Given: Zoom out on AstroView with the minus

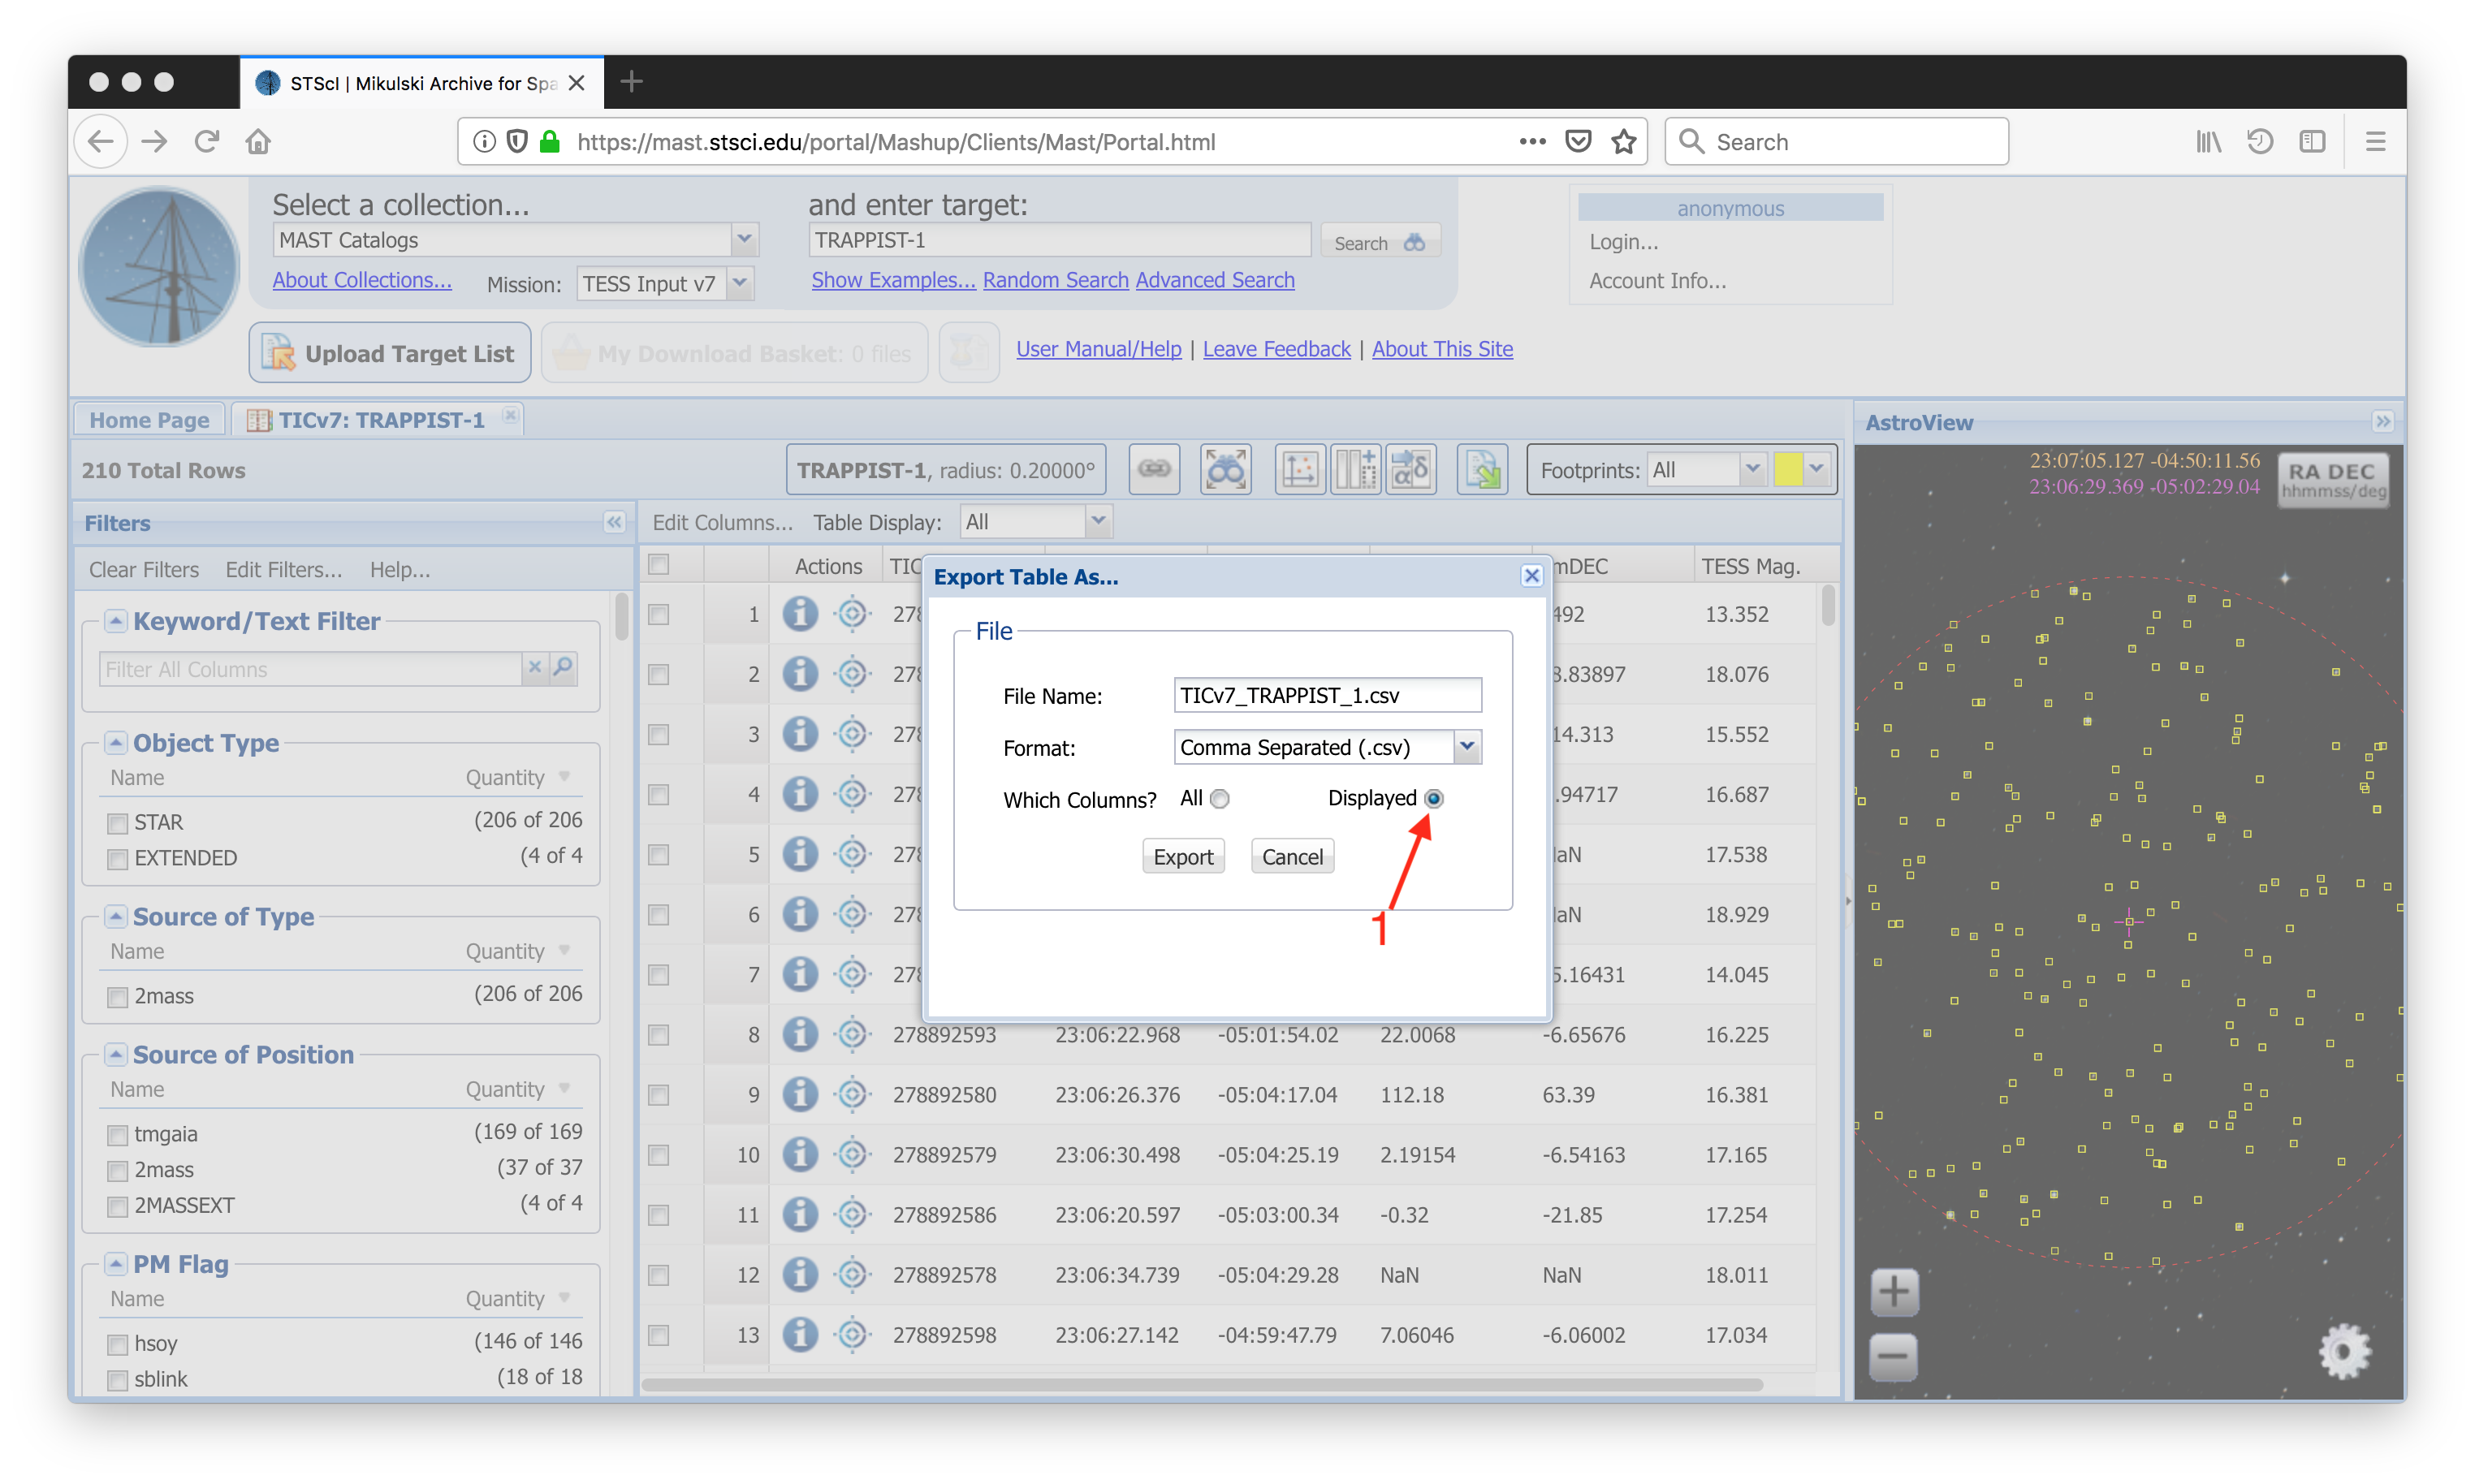Looking at the screenshot, I should pyautogui.click(x=1894, y=1357).
